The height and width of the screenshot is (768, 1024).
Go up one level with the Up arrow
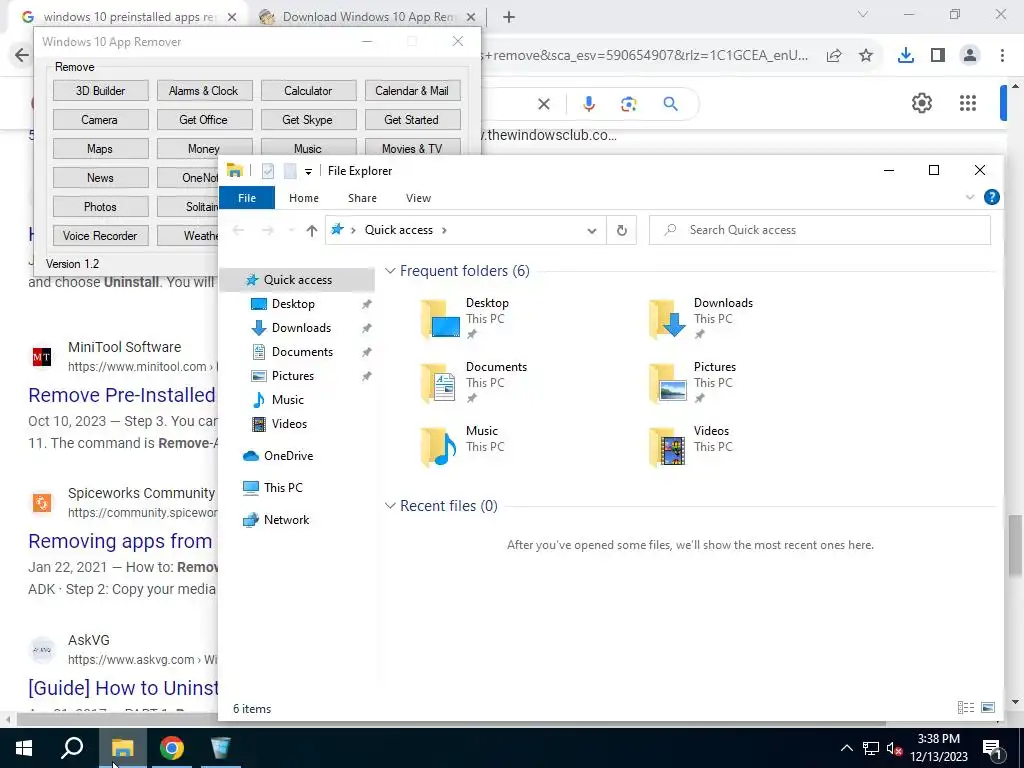[x=312, y=231]
